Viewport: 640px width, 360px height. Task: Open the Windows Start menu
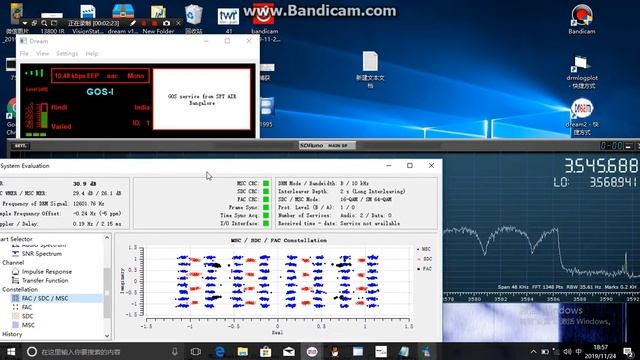pyautogui.click(x=11, y=351)
